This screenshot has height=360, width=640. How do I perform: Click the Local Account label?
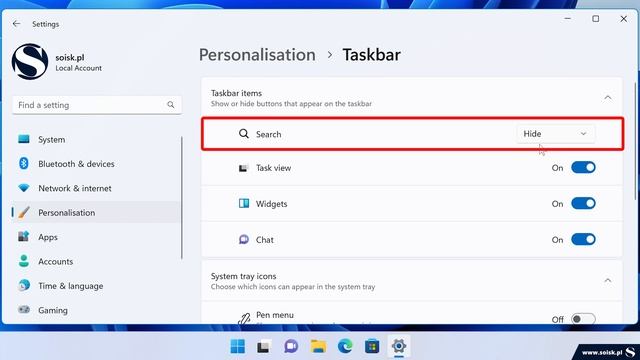click(78, 68)
